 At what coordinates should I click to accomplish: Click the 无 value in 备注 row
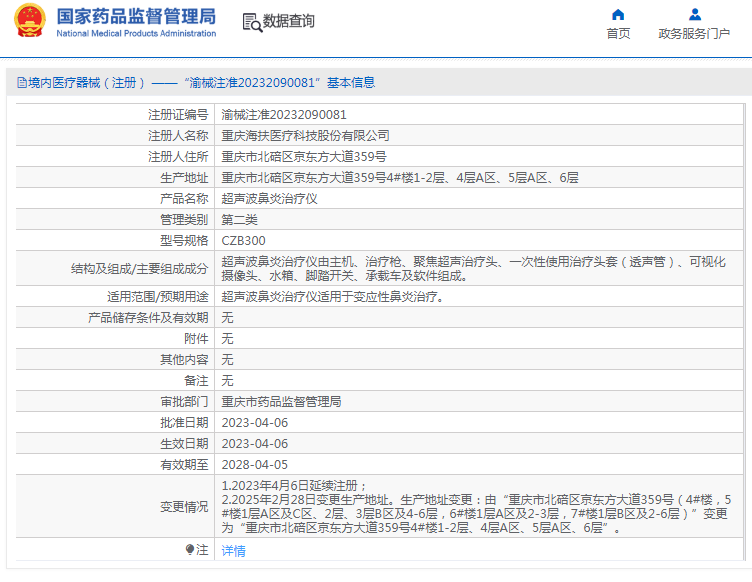[x=227, y=381]
